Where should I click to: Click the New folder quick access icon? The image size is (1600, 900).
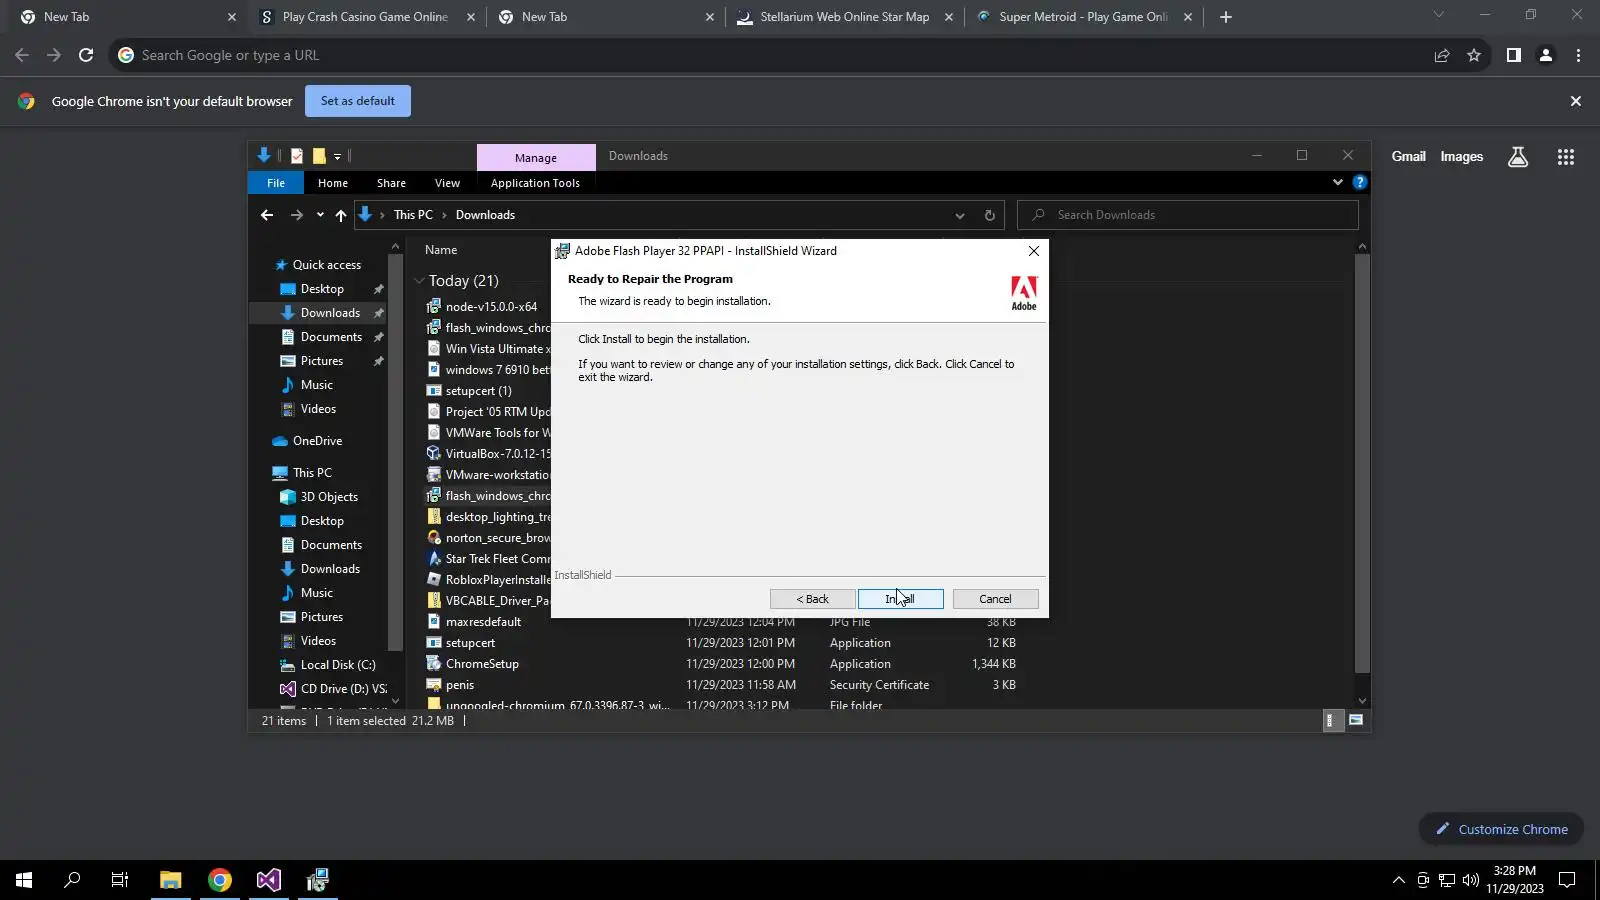[319, 156]
